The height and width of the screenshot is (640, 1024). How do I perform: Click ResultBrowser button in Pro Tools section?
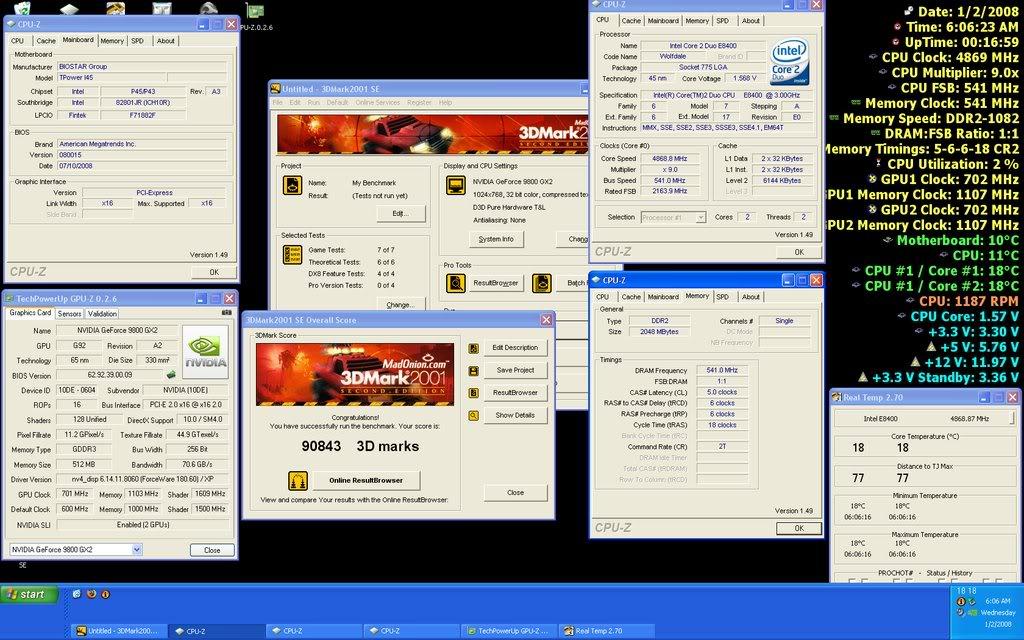tap(495, 283)
